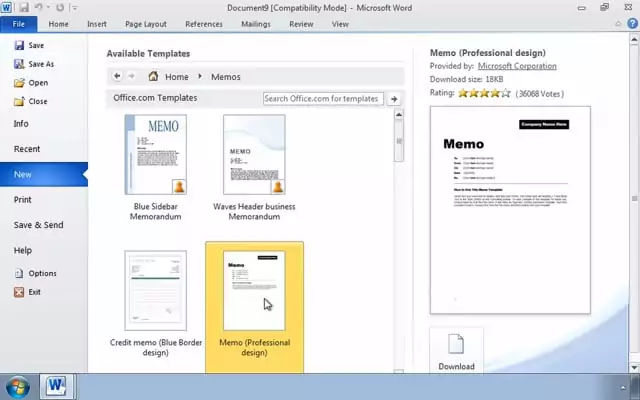
Task: Choose Exit in backstage menu
Action: (x=27, y=292)
